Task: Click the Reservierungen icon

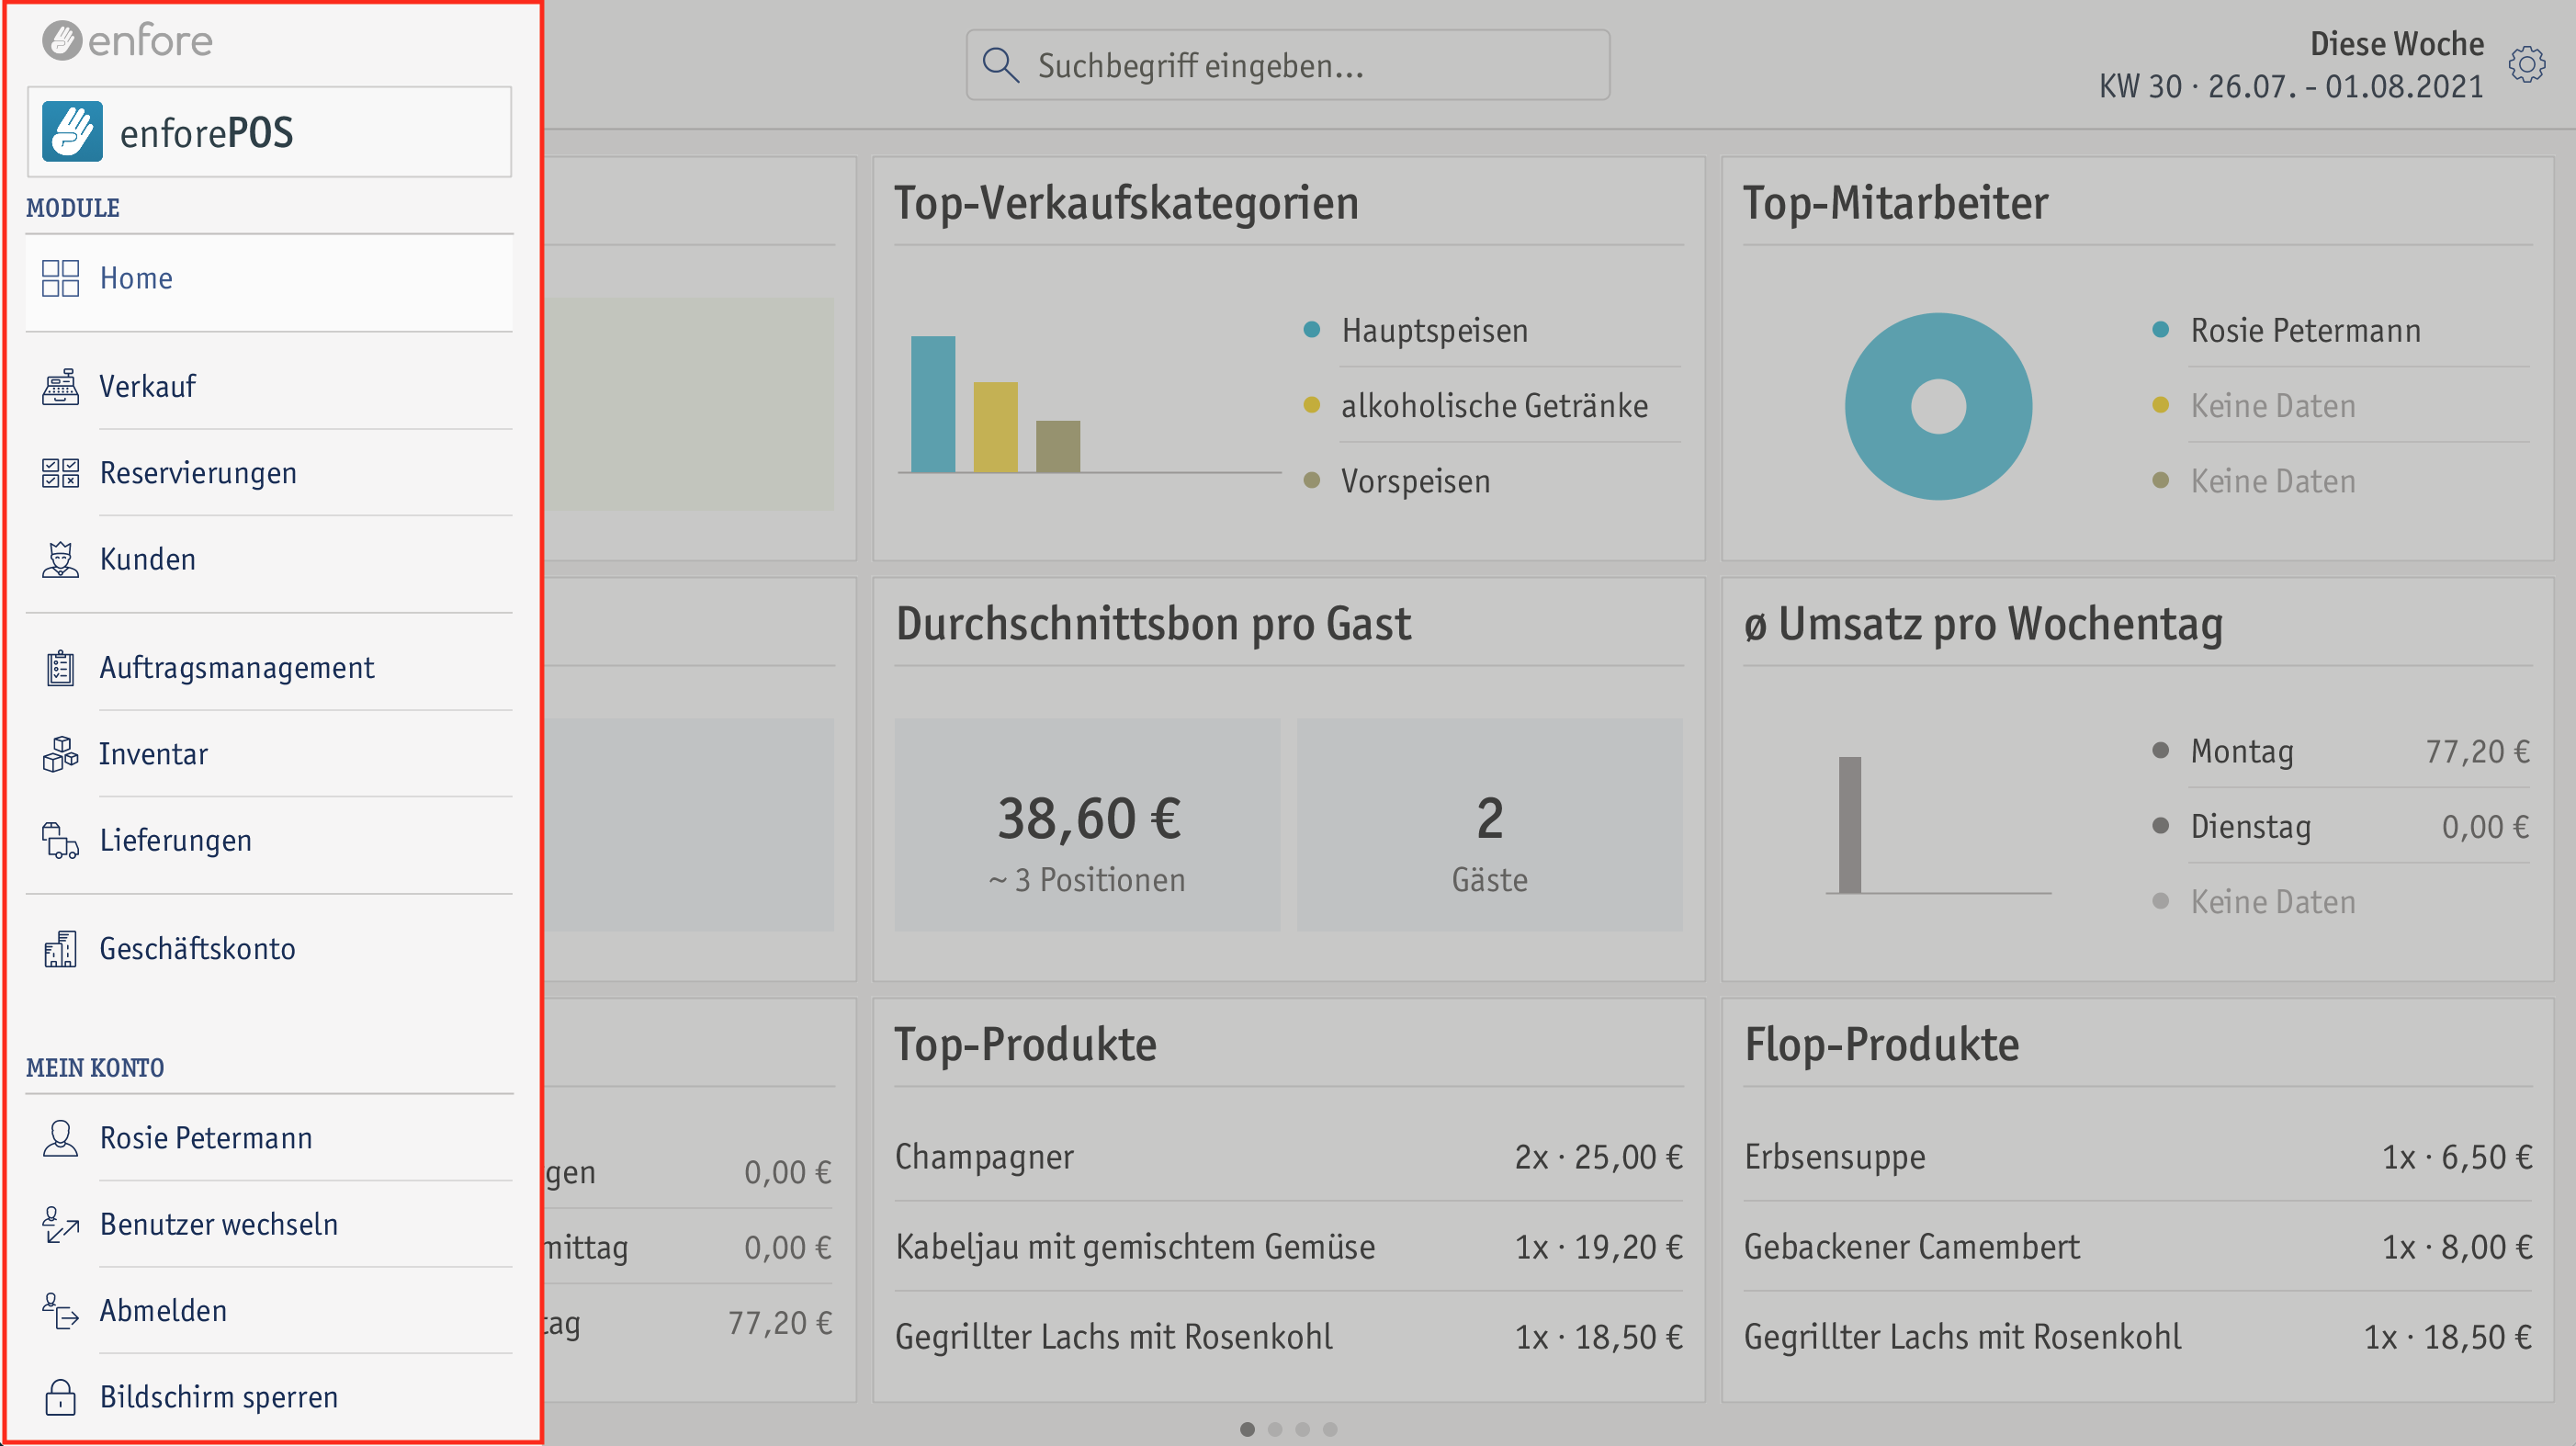Action: pyautogui.click(x=60, y=473)
